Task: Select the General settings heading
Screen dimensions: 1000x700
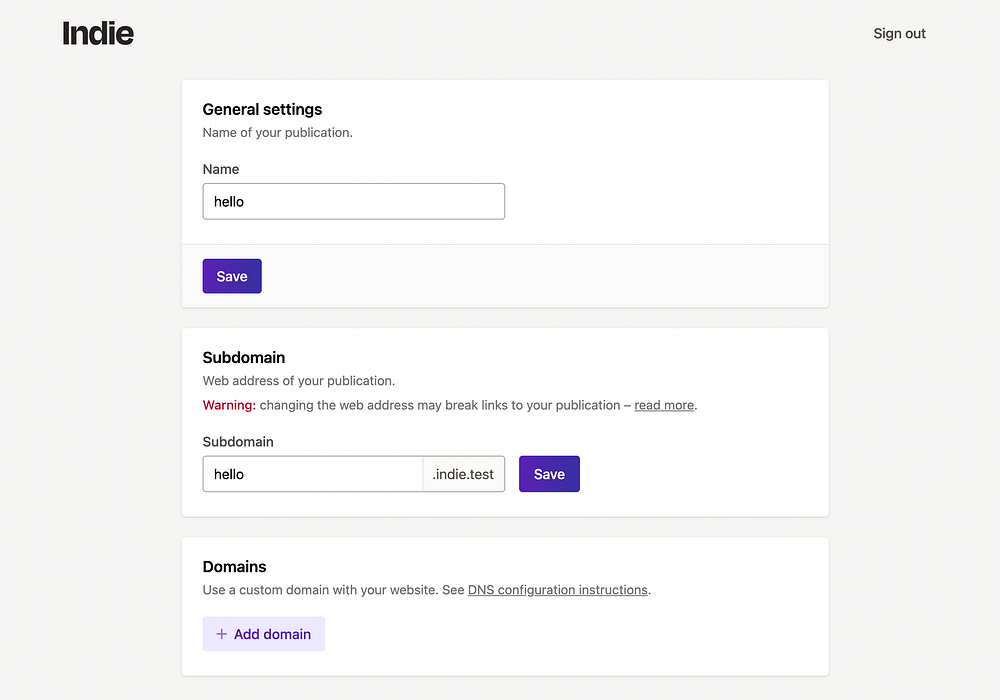Action: pos(262,109)
